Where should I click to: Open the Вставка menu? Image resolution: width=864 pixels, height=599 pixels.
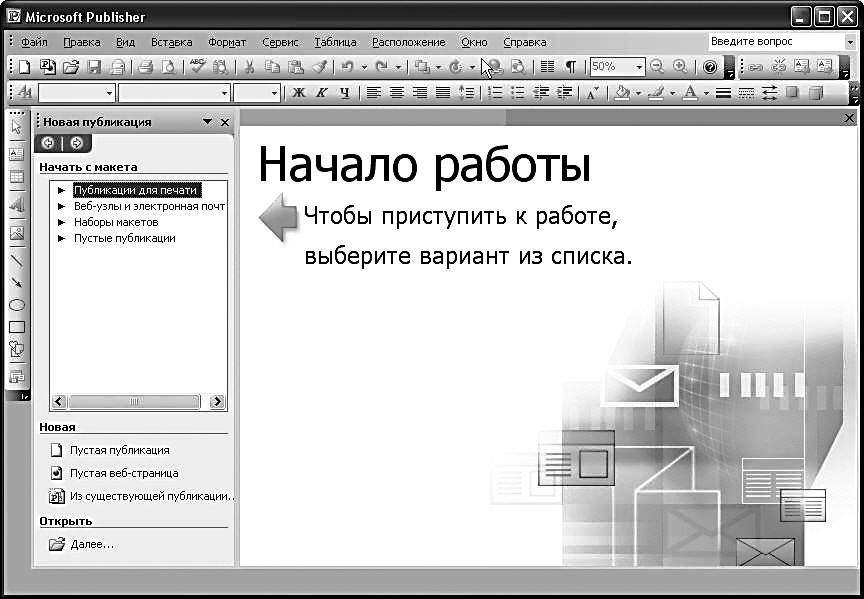171,42
